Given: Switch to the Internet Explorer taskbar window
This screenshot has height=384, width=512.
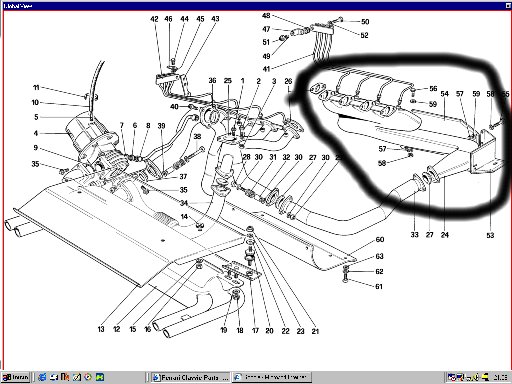Looking at the screenshot, I should [272, 377].
